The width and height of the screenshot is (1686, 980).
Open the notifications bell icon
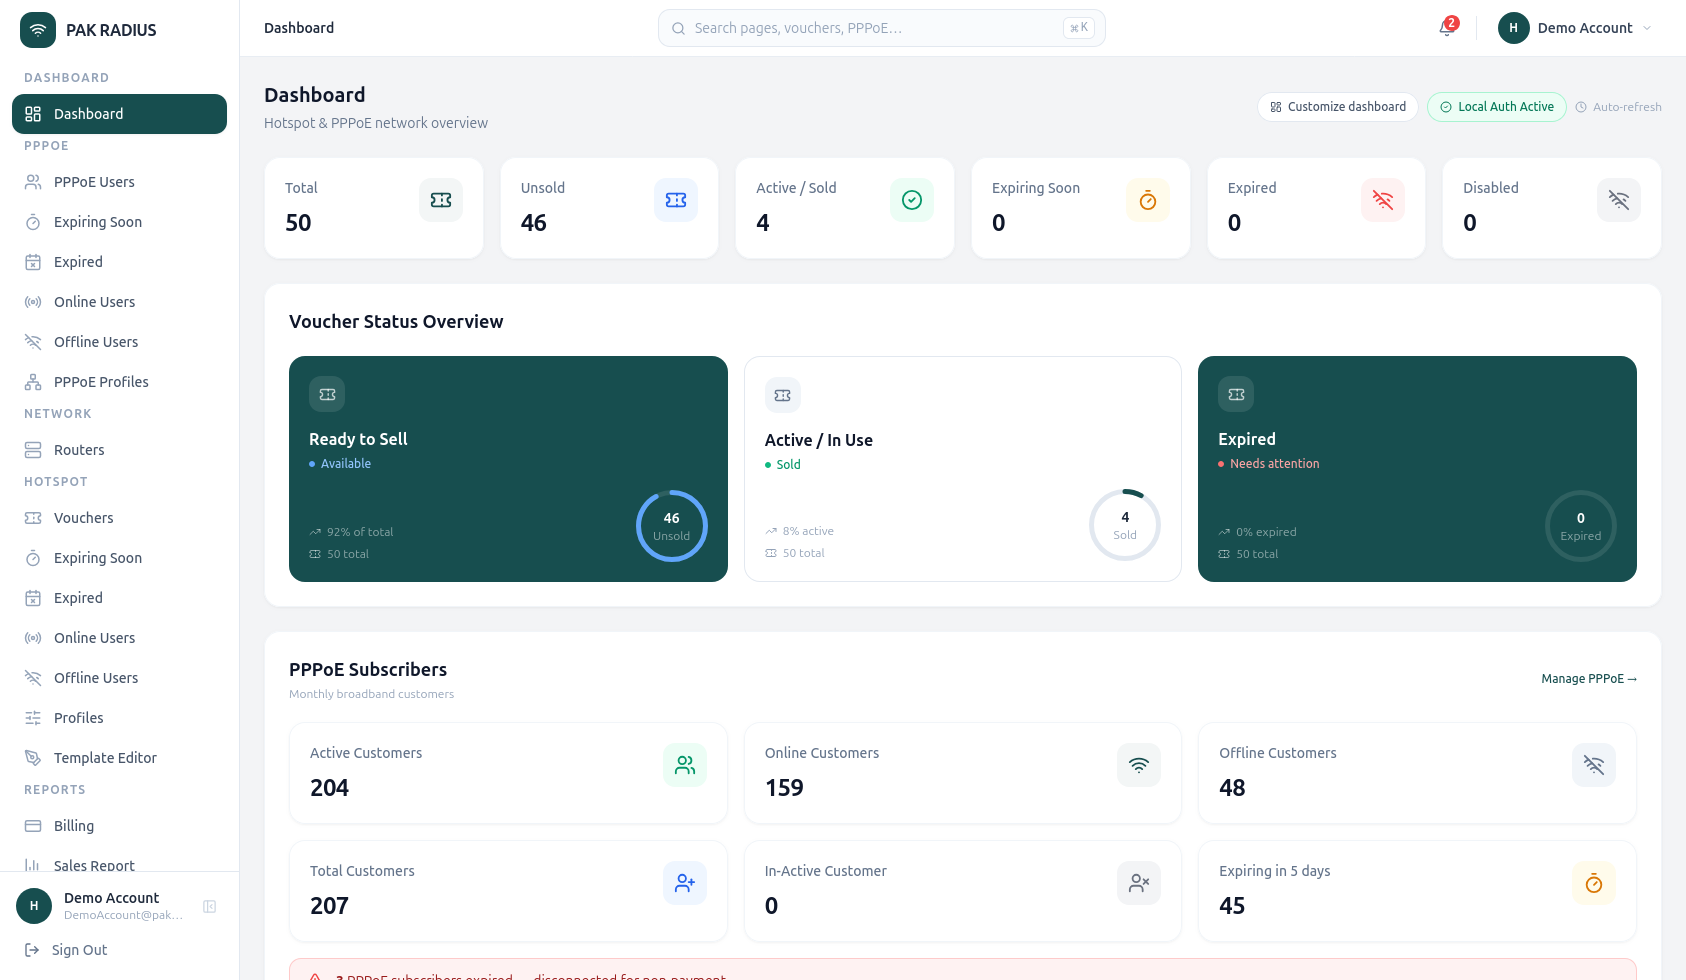click(1446, 28)
